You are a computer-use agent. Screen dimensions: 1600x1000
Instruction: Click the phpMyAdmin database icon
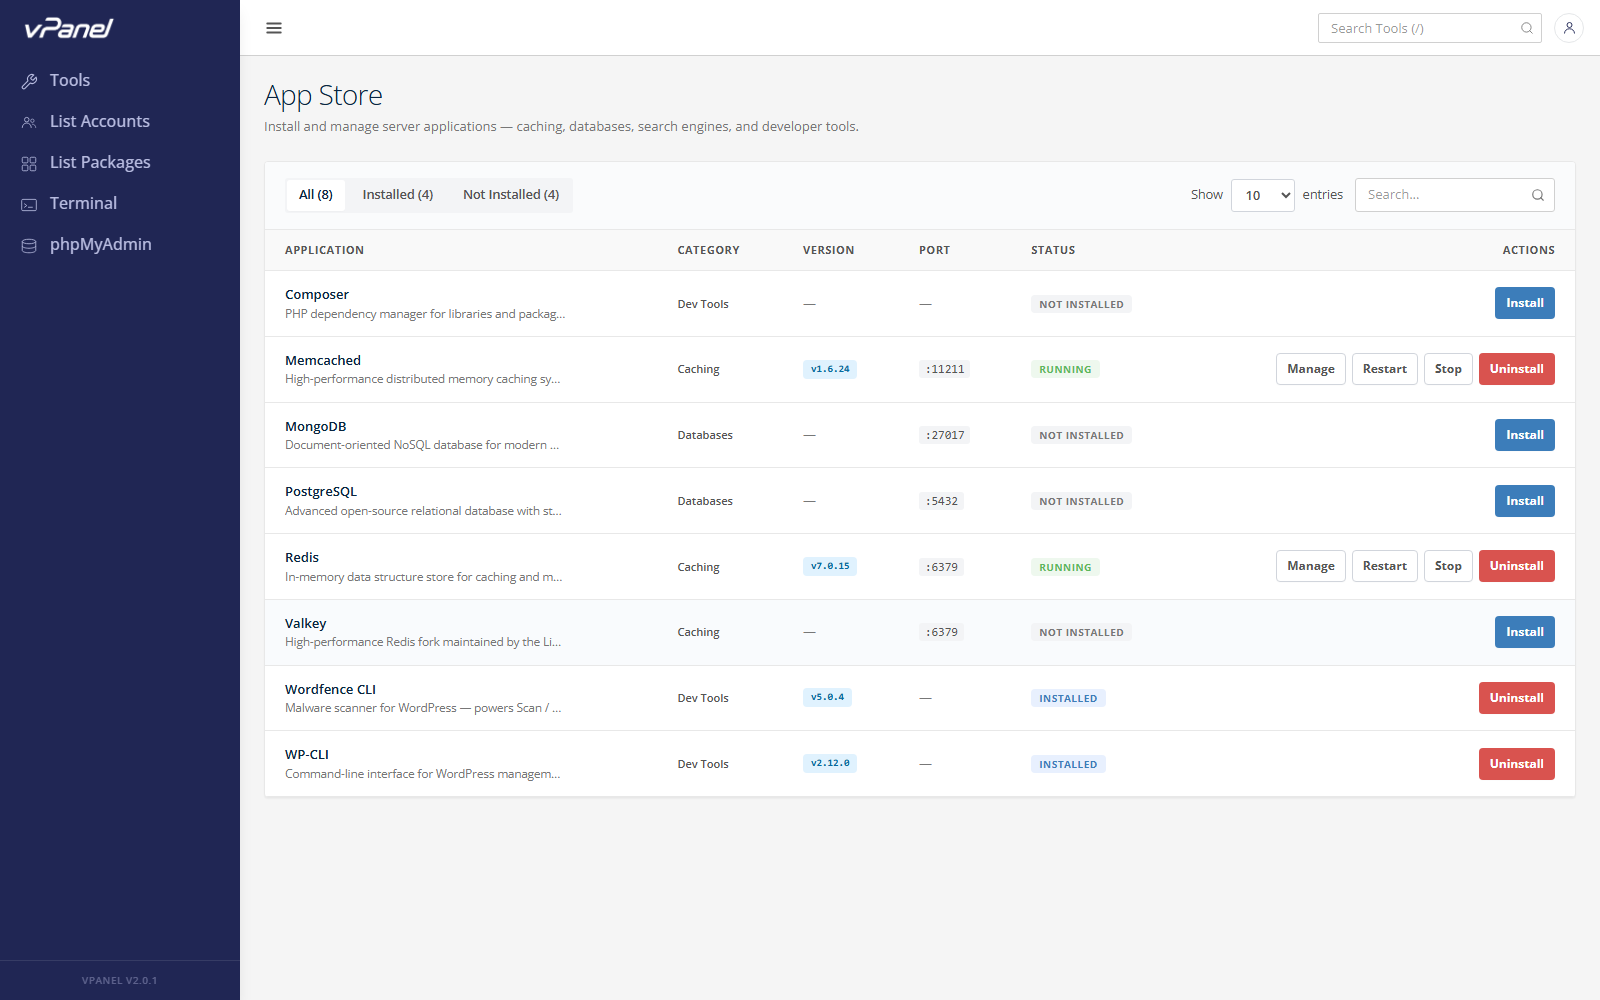click(x=29, y=245)
